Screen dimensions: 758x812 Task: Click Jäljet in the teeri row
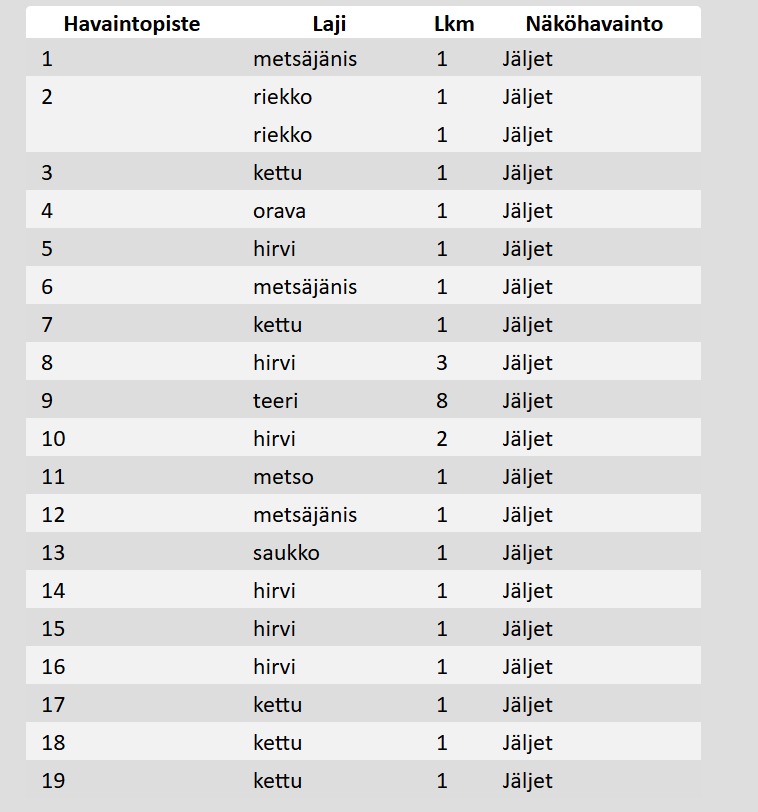[x=527, y=401]
